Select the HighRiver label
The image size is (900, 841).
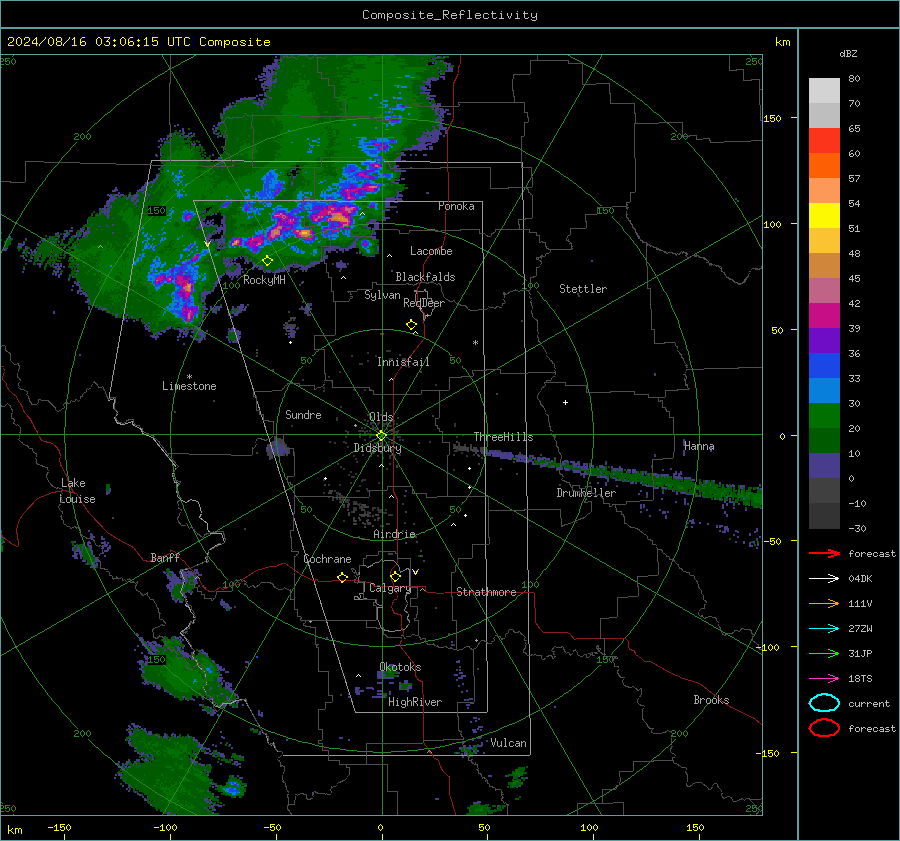click(x=415, y=702)
